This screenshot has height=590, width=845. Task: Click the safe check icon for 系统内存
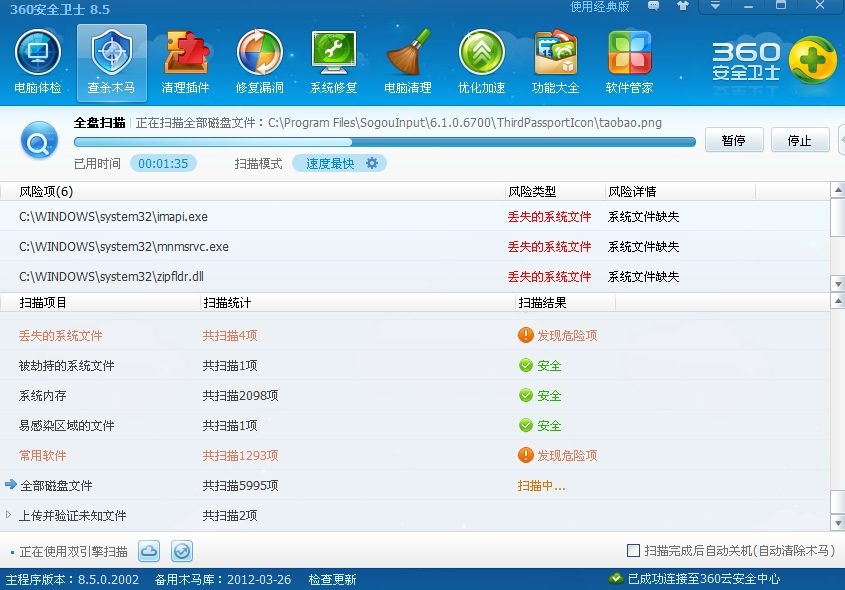pyautogui.click(x=525, y=395)
